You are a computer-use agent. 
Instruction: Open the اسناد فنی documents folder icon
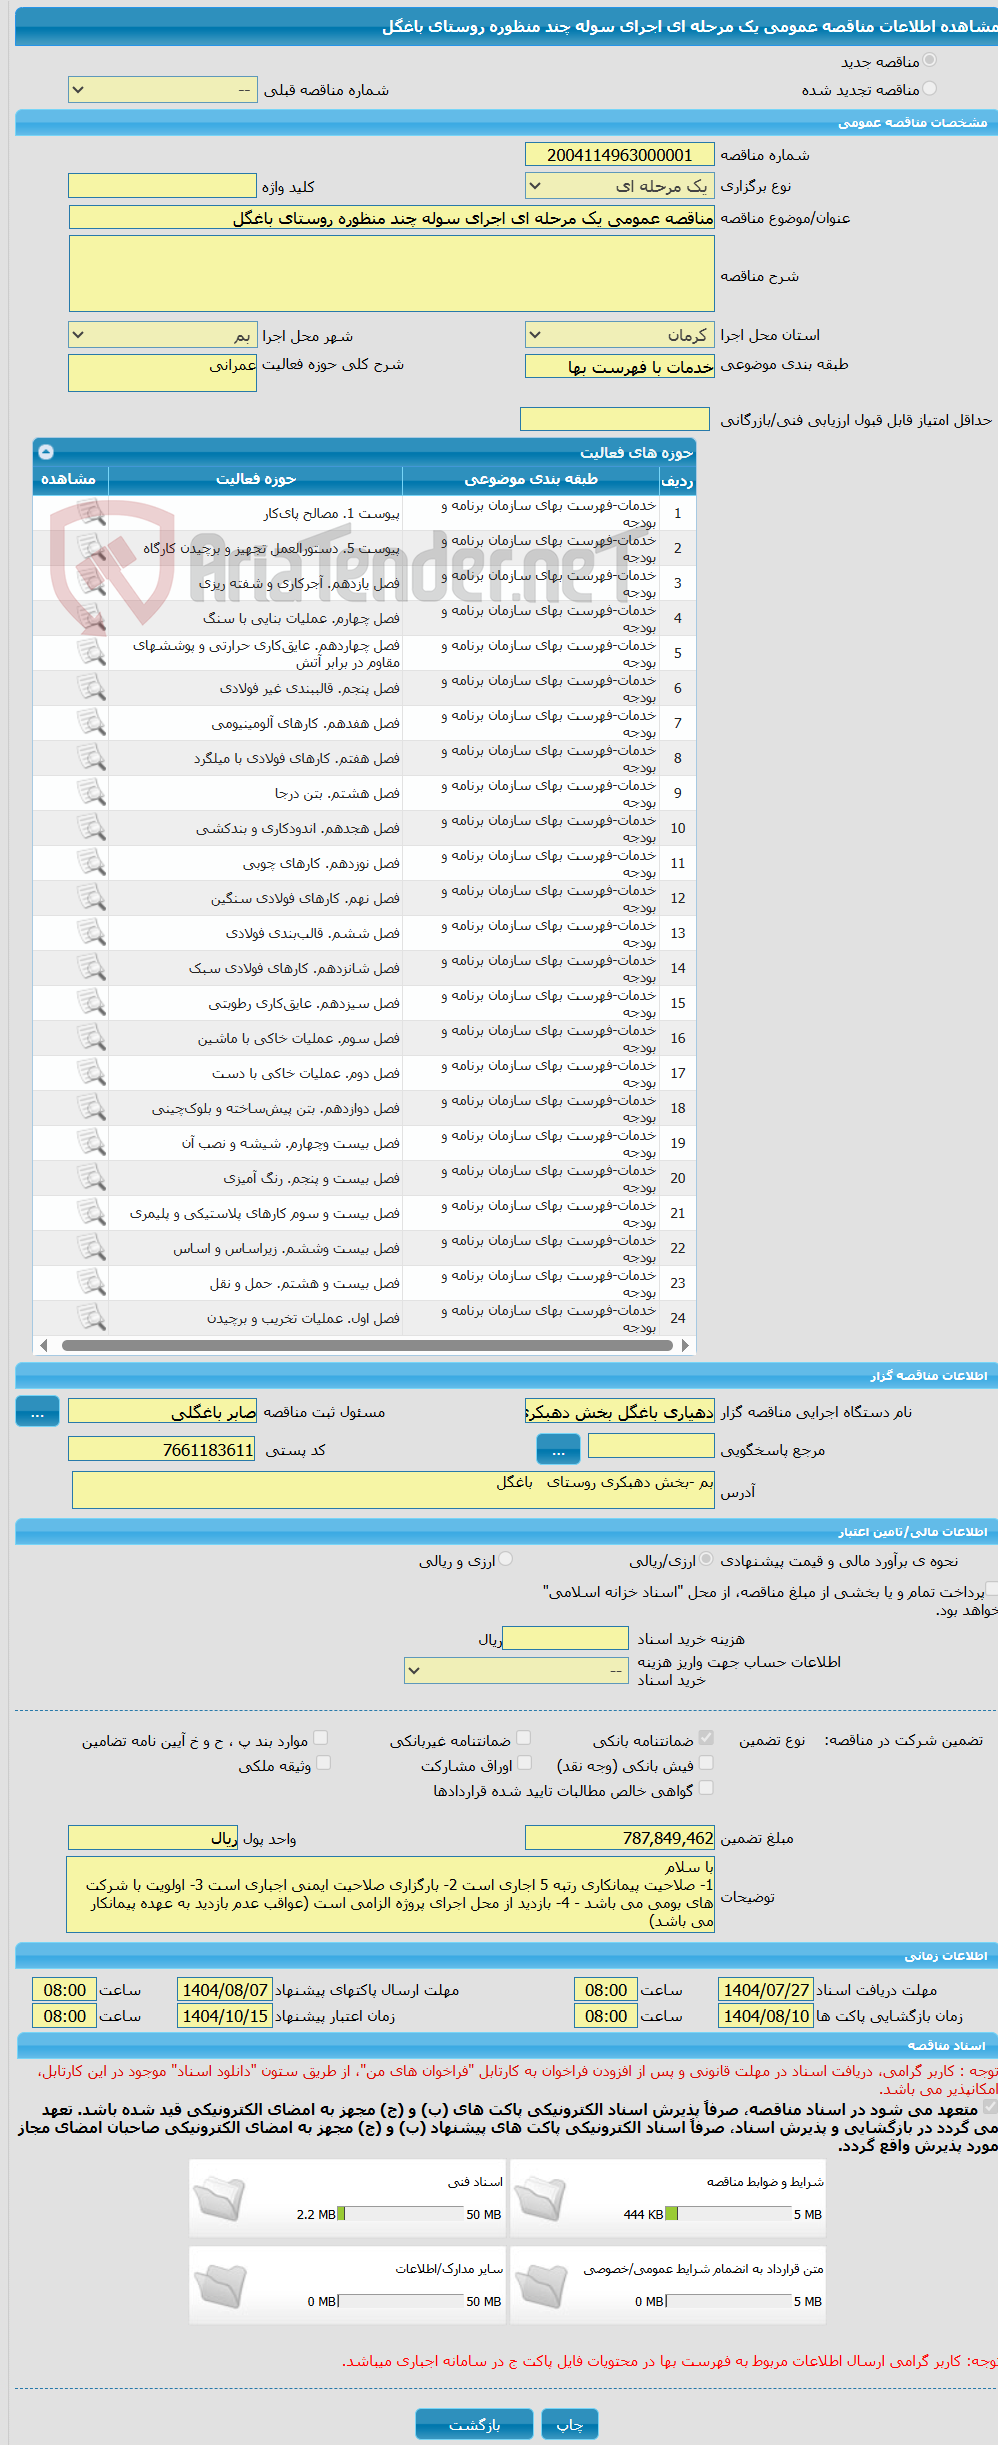[x=219, y=2199]
